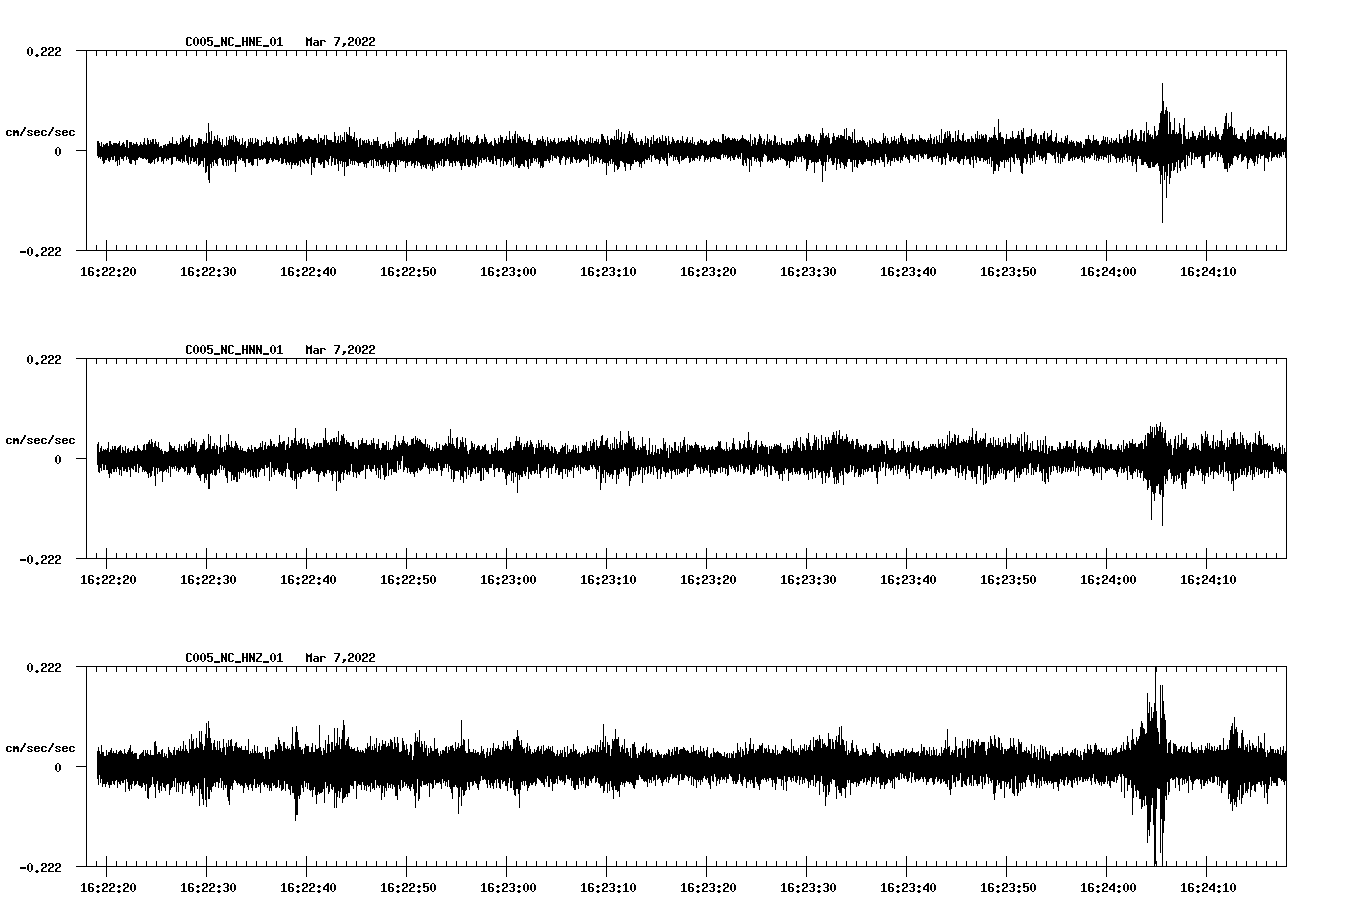Select the 16:23:40 time label under the HNE plot
This screenshot has width=1358, height=924.
click(908, 271)
